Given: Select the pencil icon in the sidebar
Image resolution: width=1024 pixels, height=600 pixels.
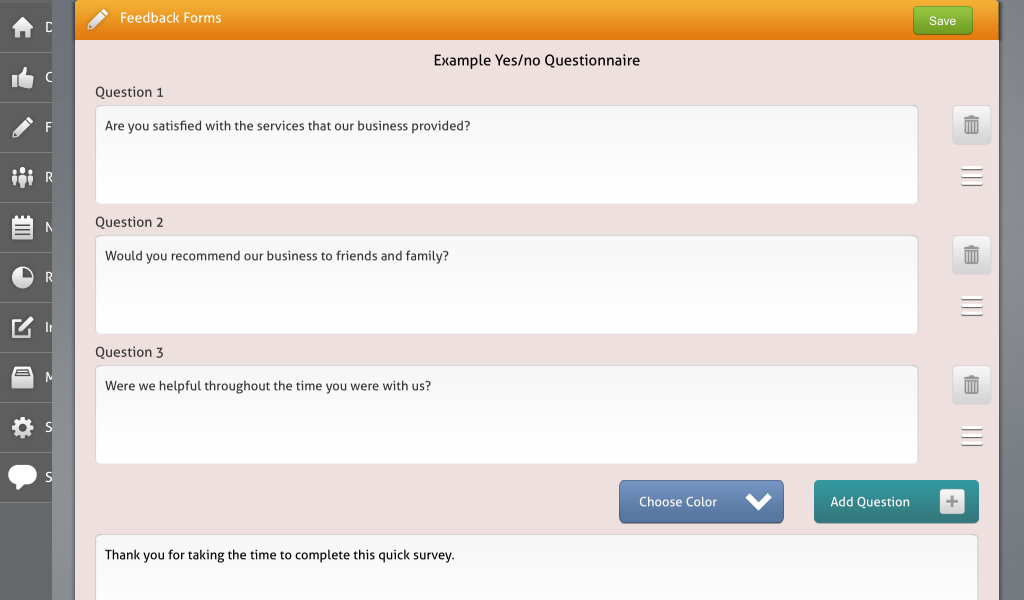Looking at the screenshot, I should click(22, 127).
